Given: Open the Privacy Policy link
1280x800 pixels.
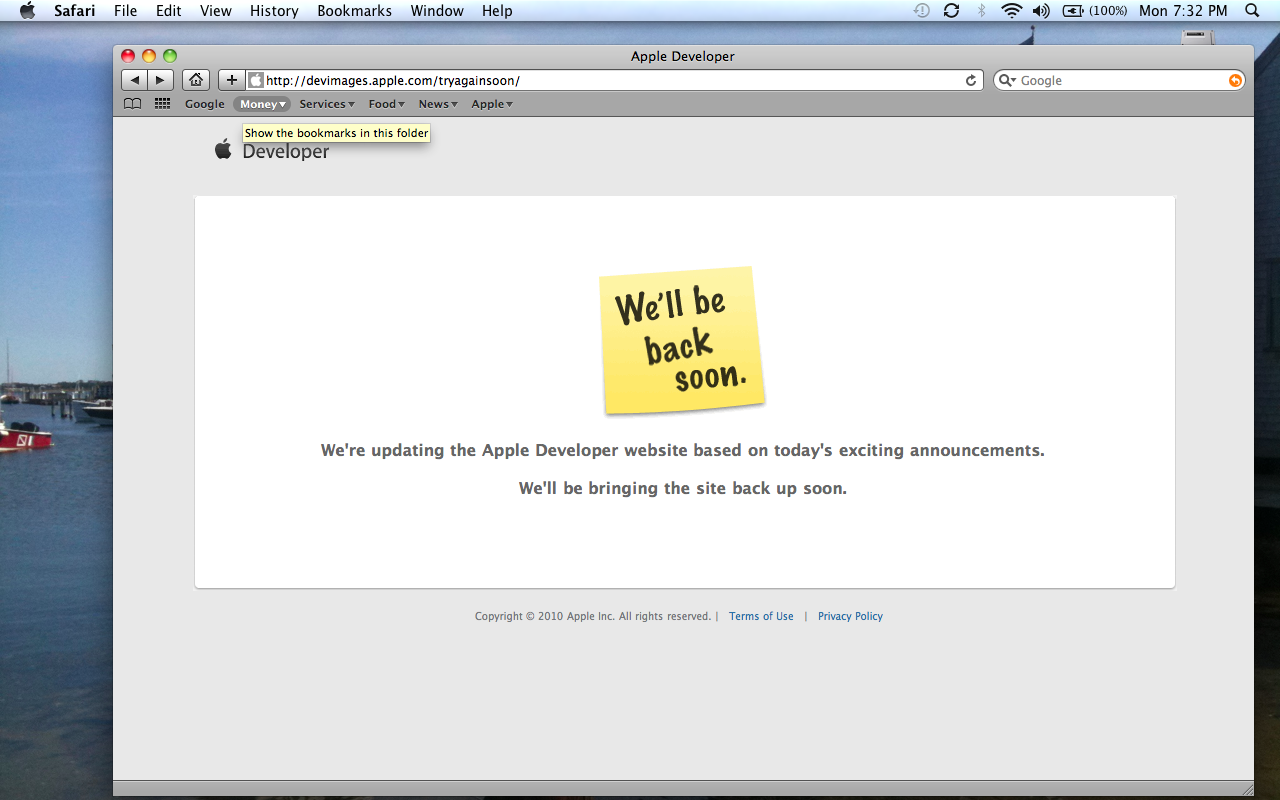Looking at the screenshot, I should [850, 616].
